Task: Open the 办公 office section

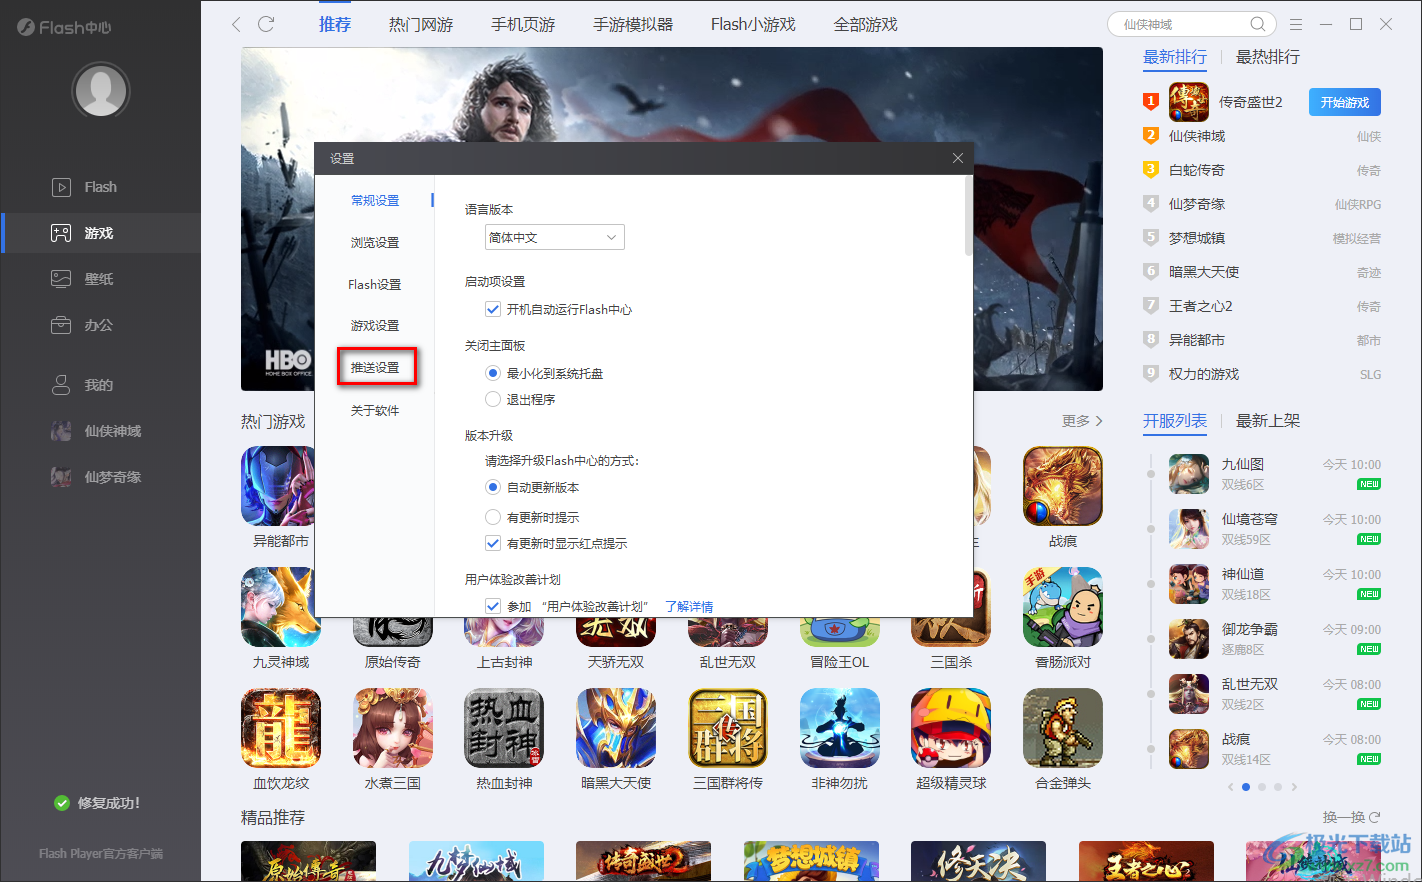Action: pos(100,325)
